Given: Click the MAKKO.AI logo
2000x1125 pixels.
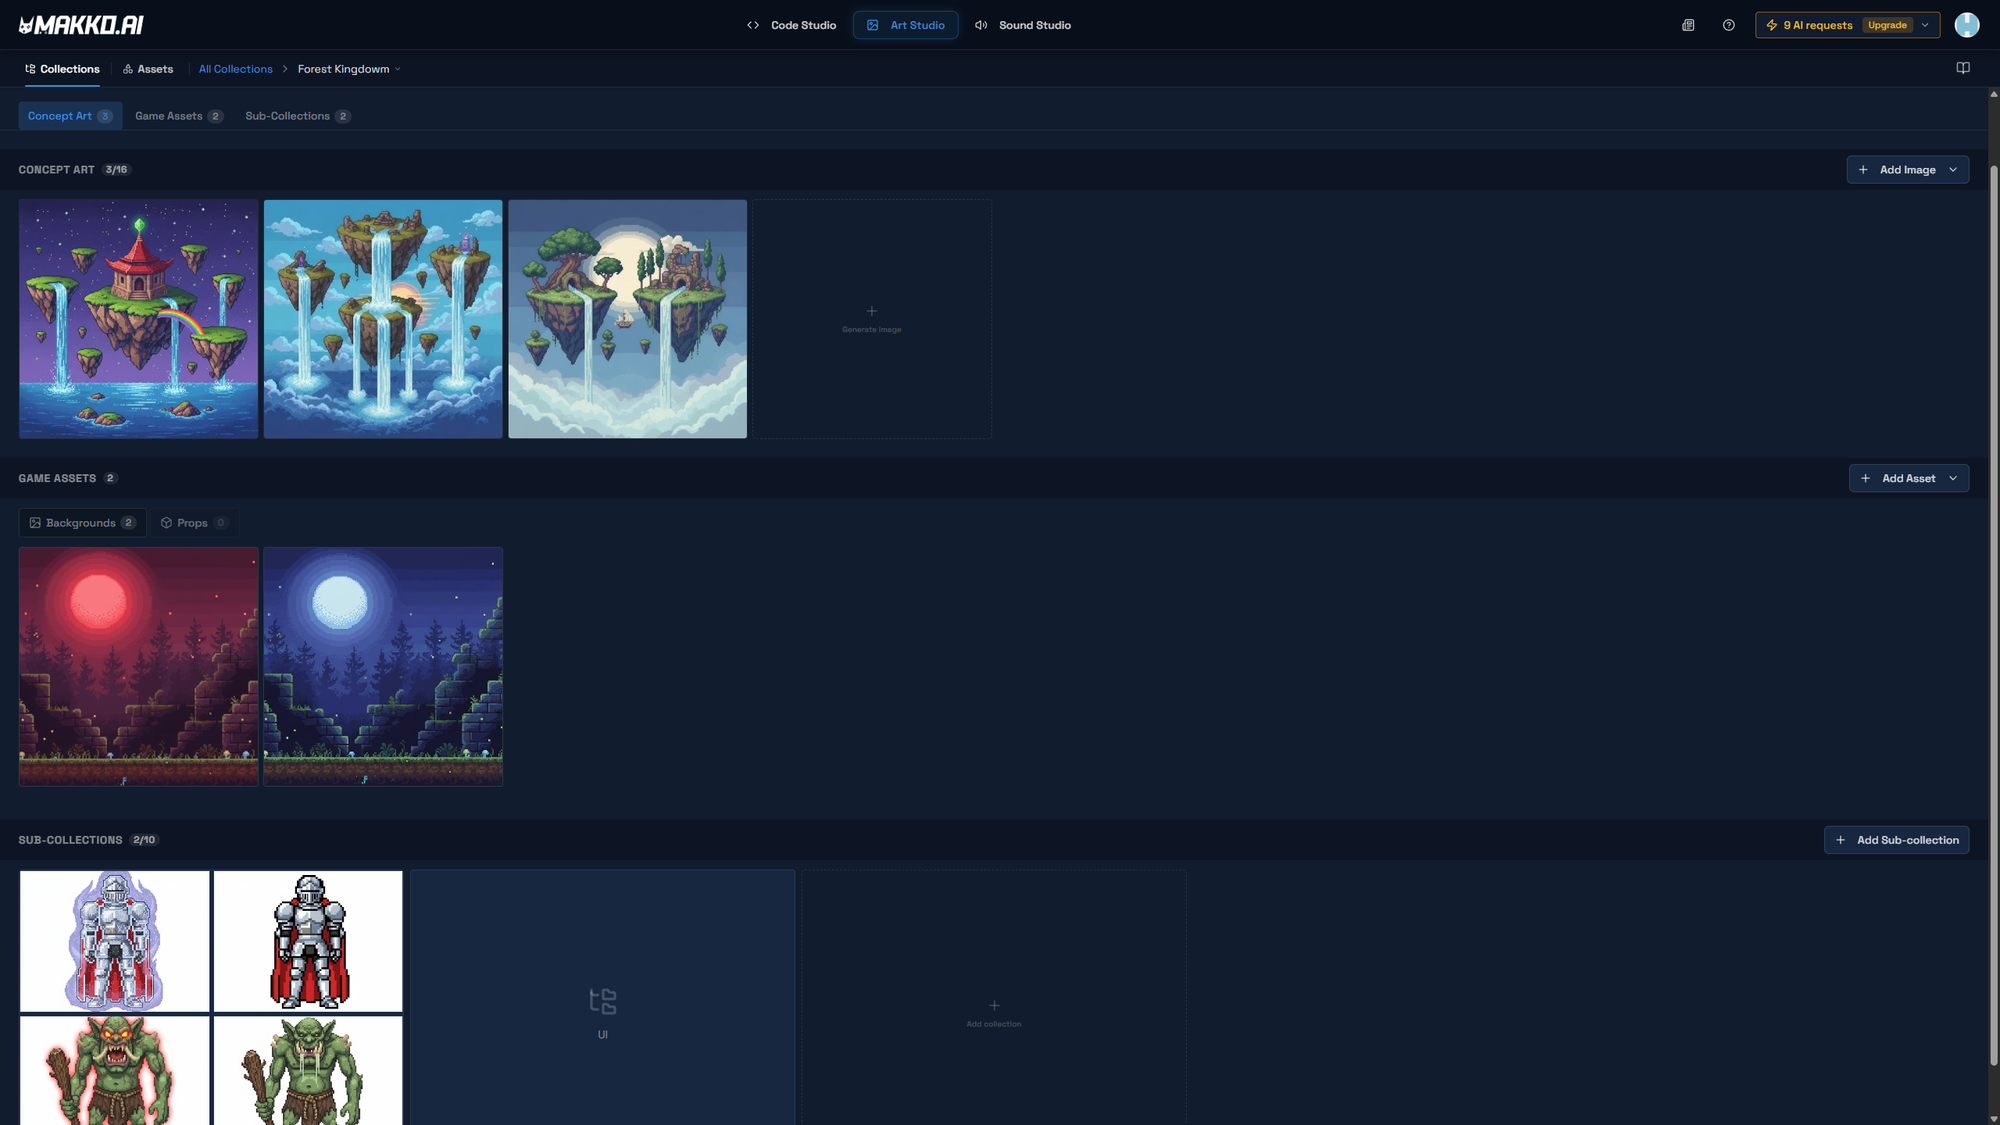Looking at the screenshot, I should click(x=81, y=25).
